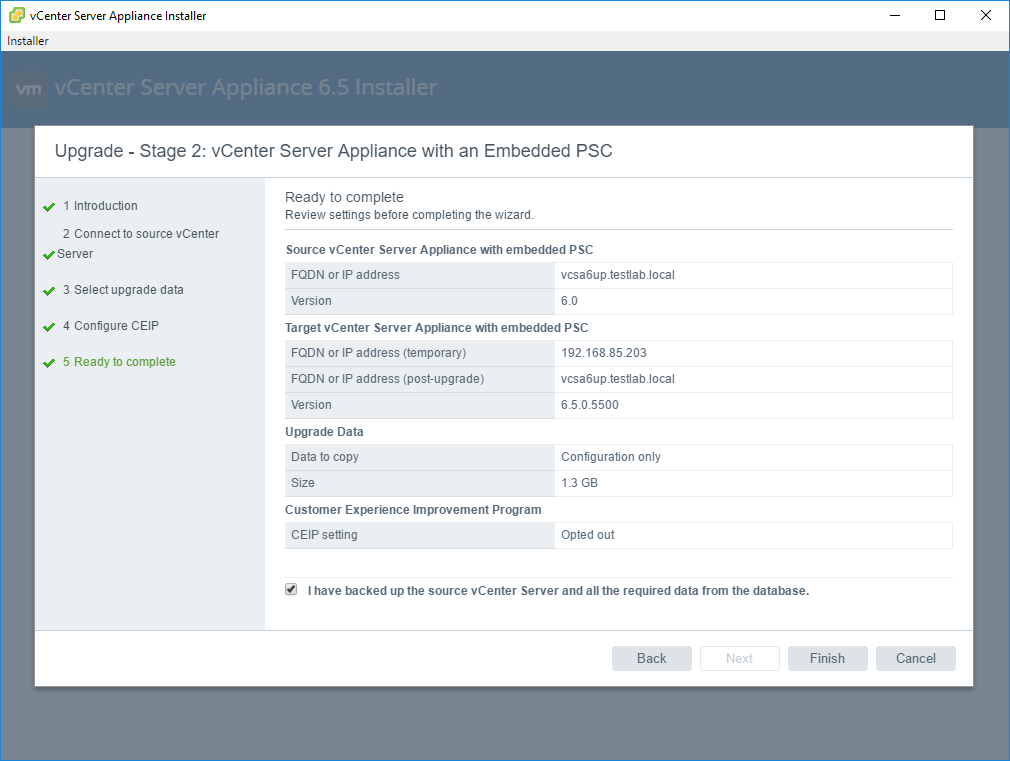The width and height of the screenshot is (1010, 761).
Task: Maximize the installer window
Action: click(940, 15)
